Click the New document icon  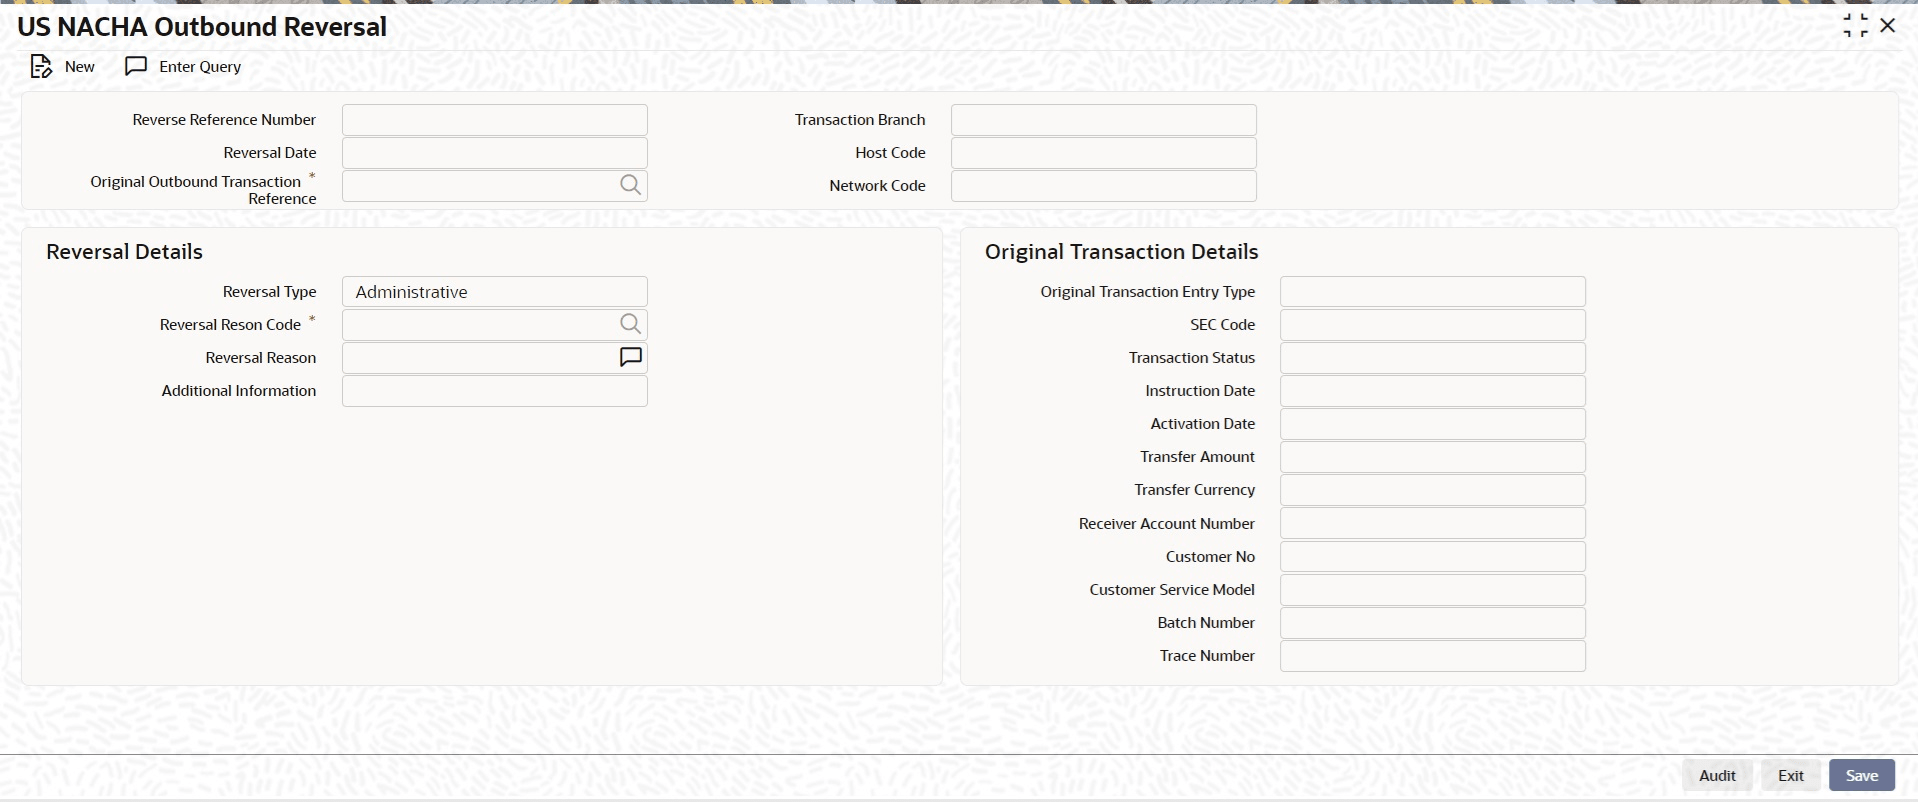click(41, 67)
